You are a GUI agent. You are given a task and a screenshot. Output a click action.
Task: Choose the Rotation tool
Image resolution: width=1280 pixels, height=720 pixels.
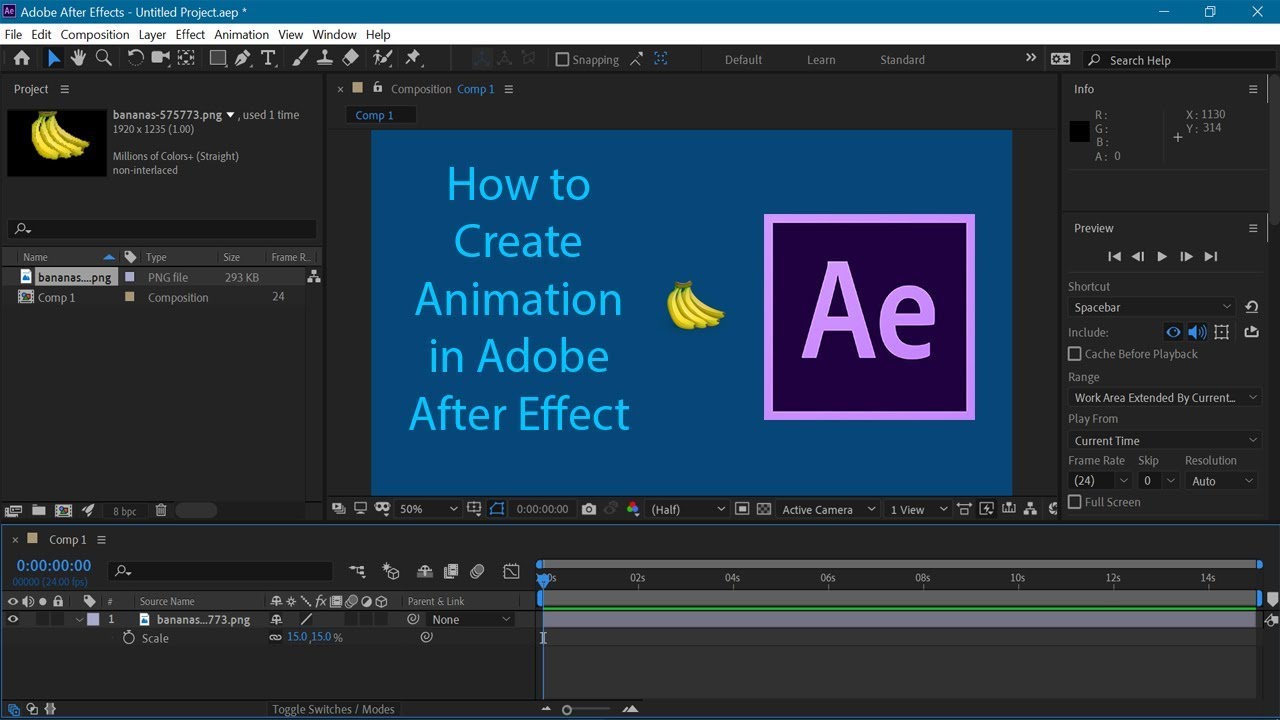(x=136, y=59)
